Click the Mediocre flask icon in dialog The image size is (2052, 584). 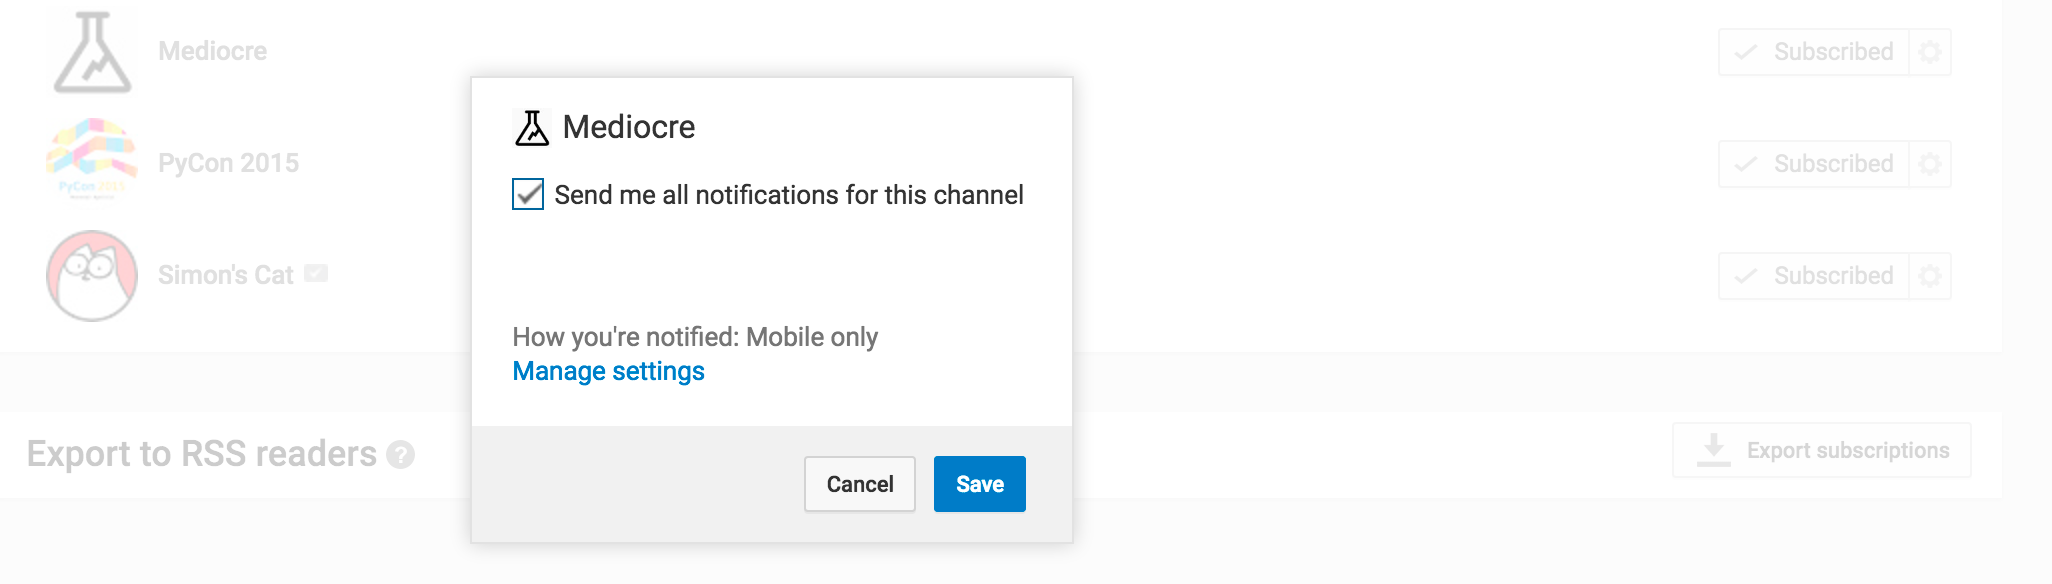[531, 128]
